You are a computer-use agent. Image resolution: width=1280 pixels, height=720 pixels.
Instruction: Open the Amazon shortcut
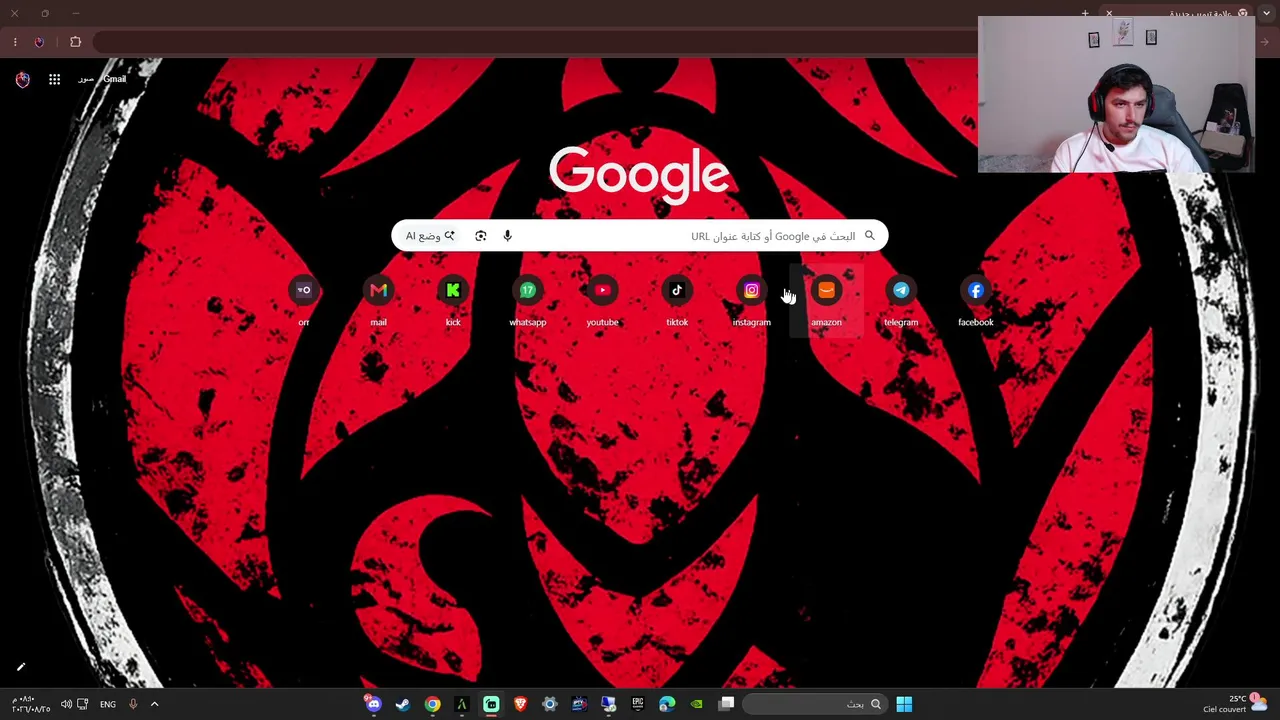point(826,301)
